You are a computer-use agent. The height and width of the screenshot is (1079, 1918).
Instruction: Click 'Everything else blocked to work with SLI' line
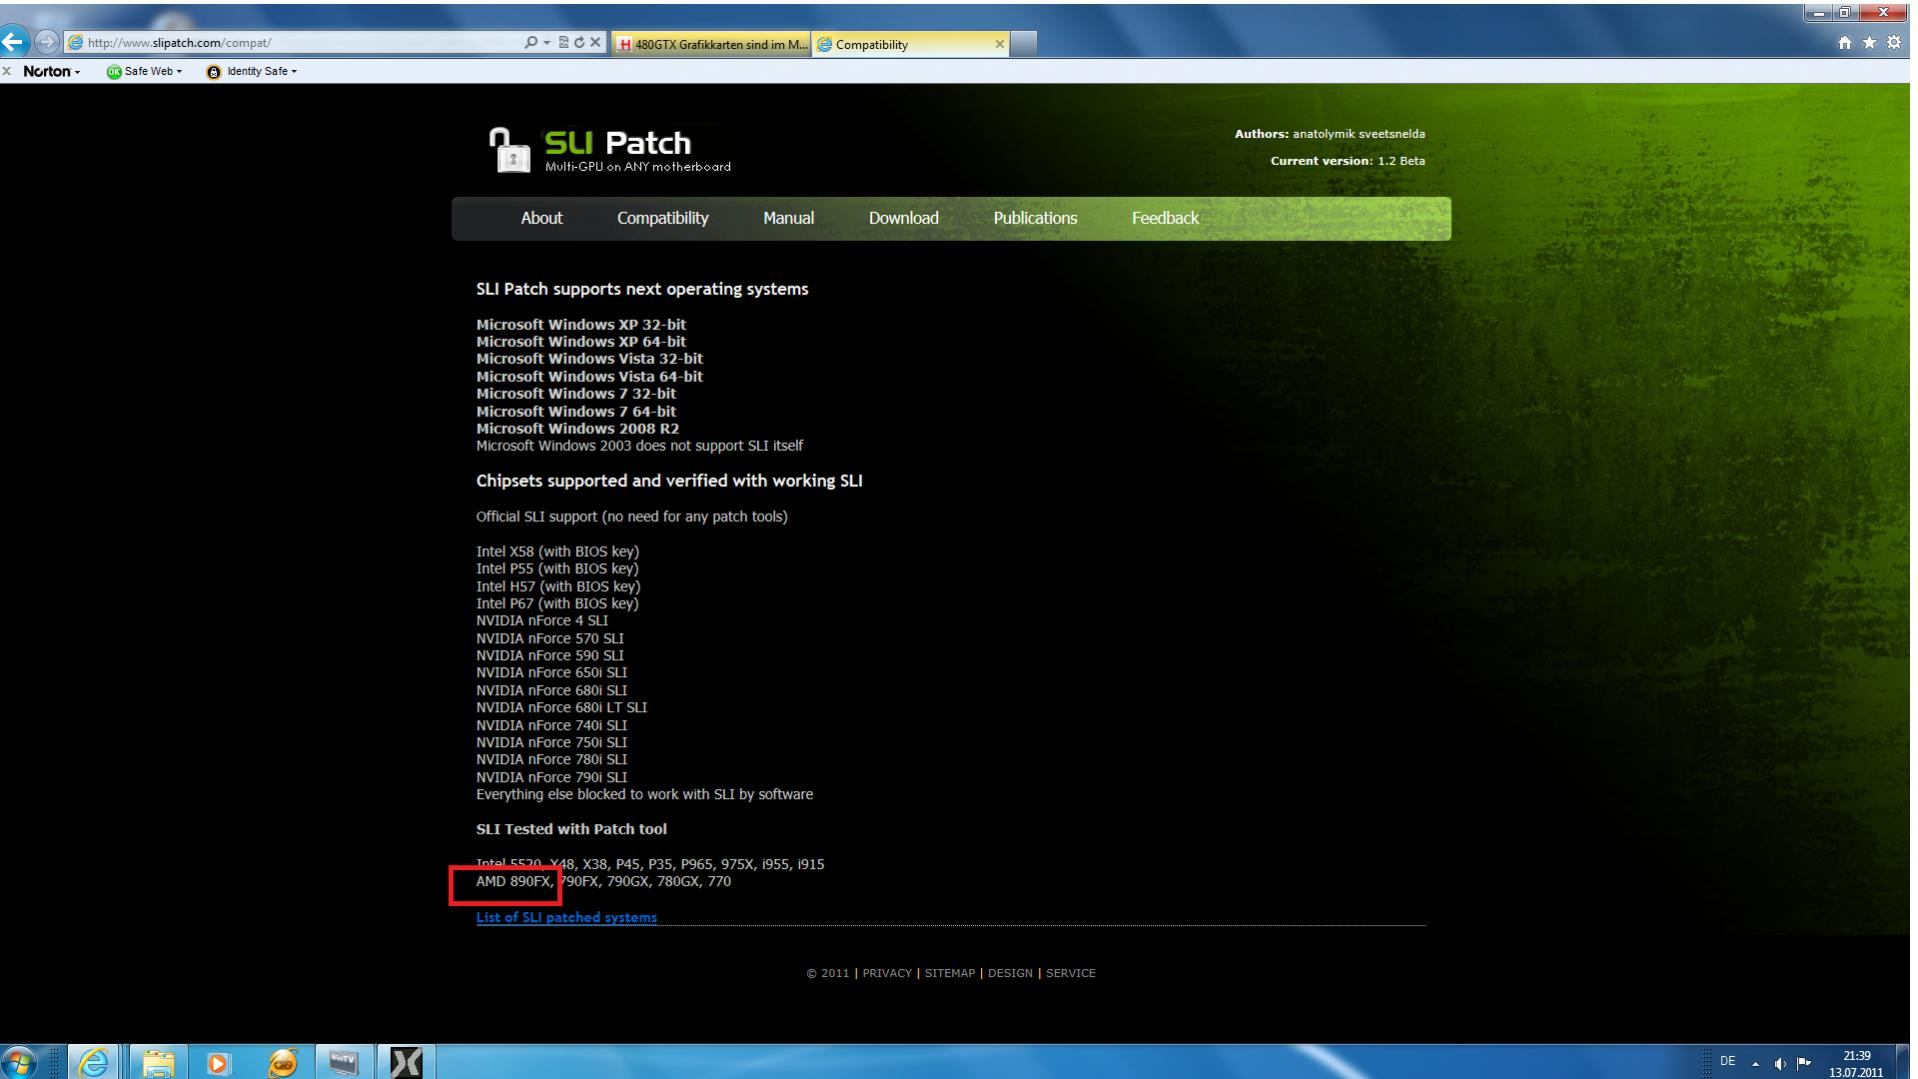point(644,794)
